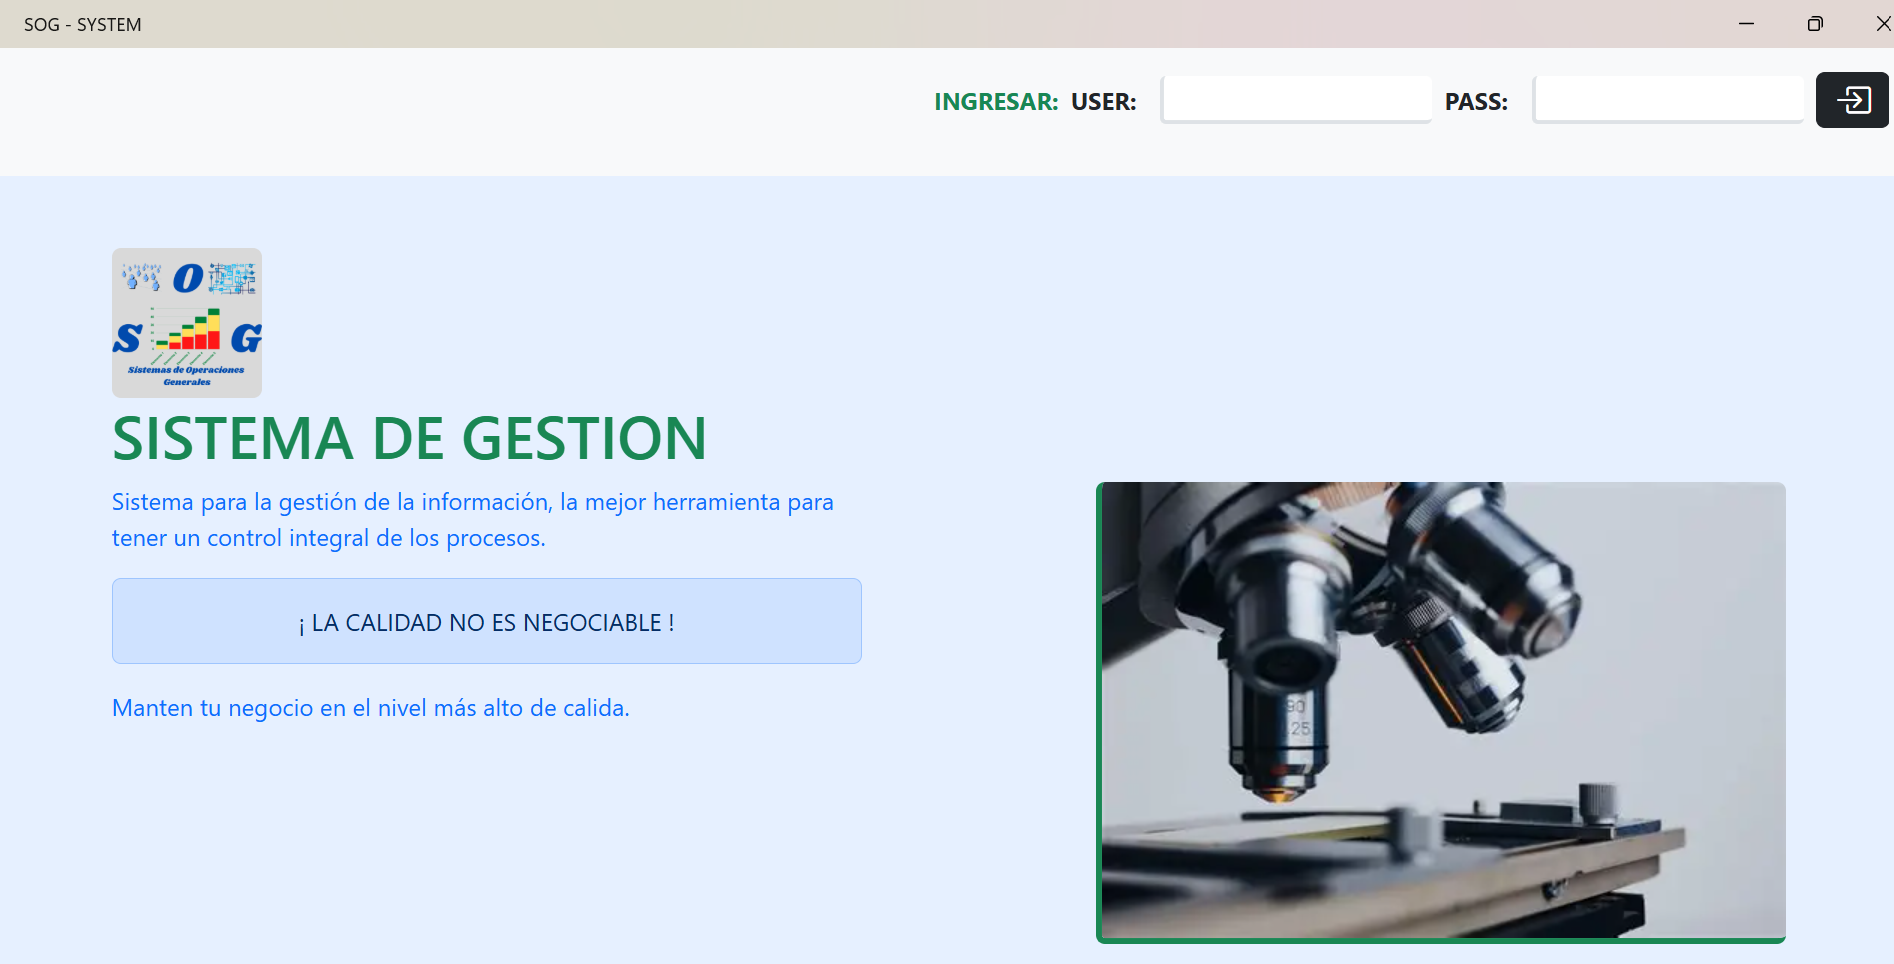Open the microscope image
1894x964 pixels.
coord(1441,712)
